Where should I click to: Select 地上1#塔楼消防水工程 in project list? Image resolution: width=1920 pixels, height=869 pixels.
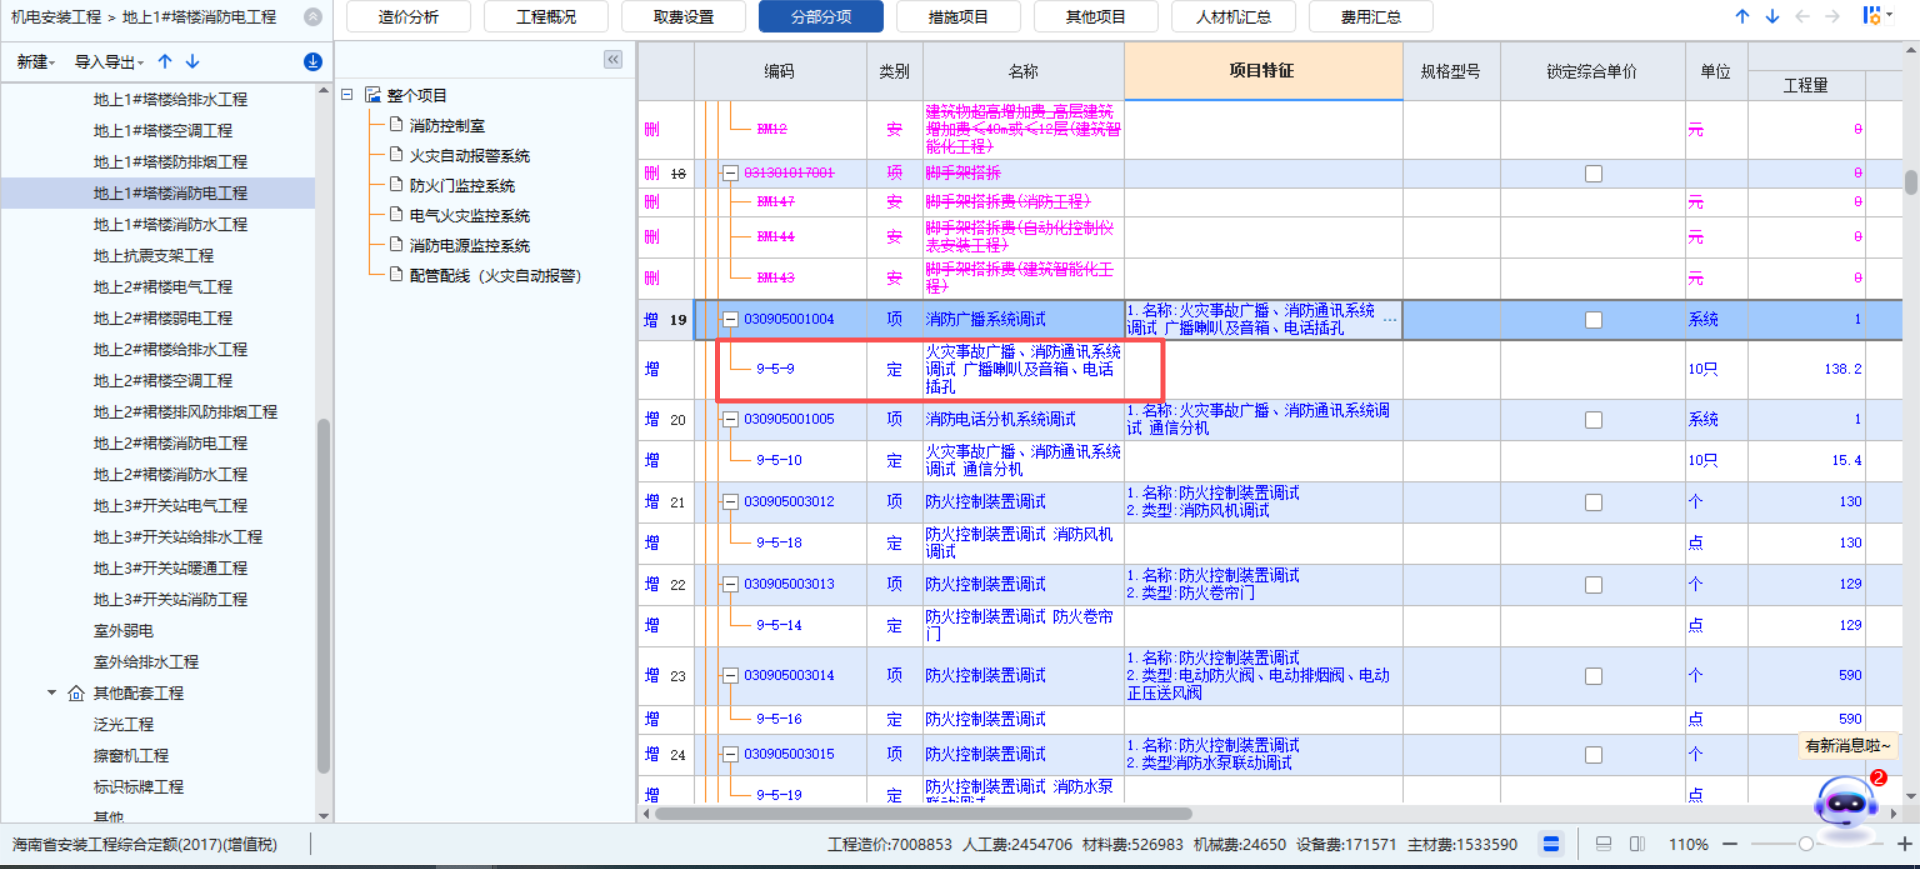pos(170,224)
